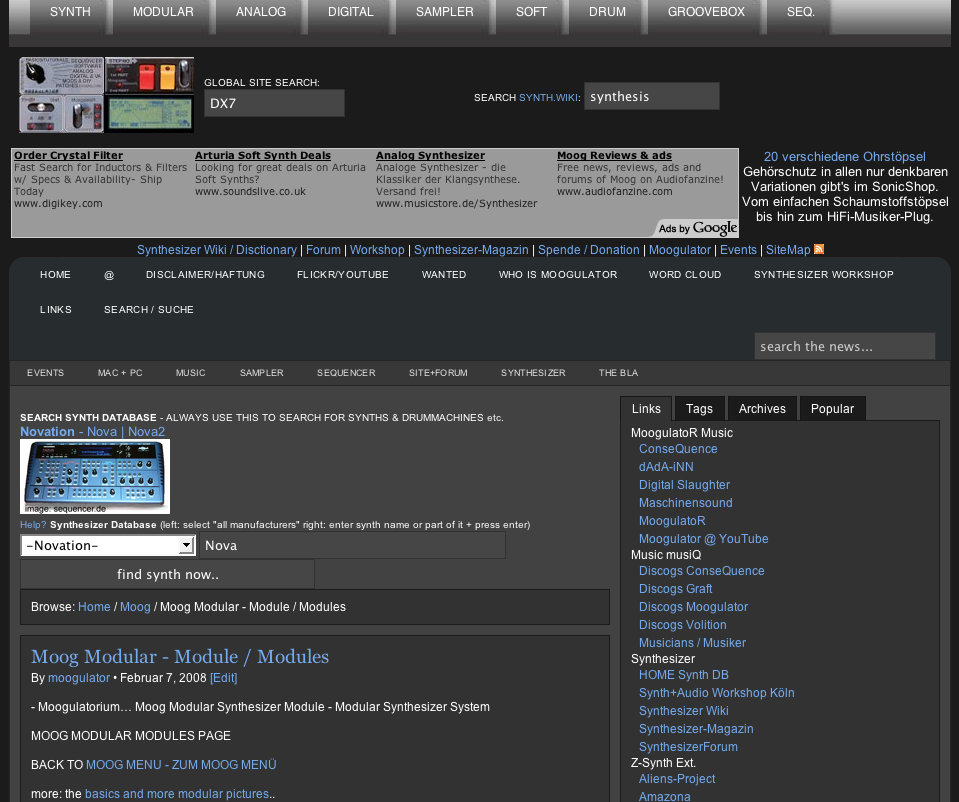Open the '20 verschiedene Ohrstöpsel' ad link

[845, 157]
